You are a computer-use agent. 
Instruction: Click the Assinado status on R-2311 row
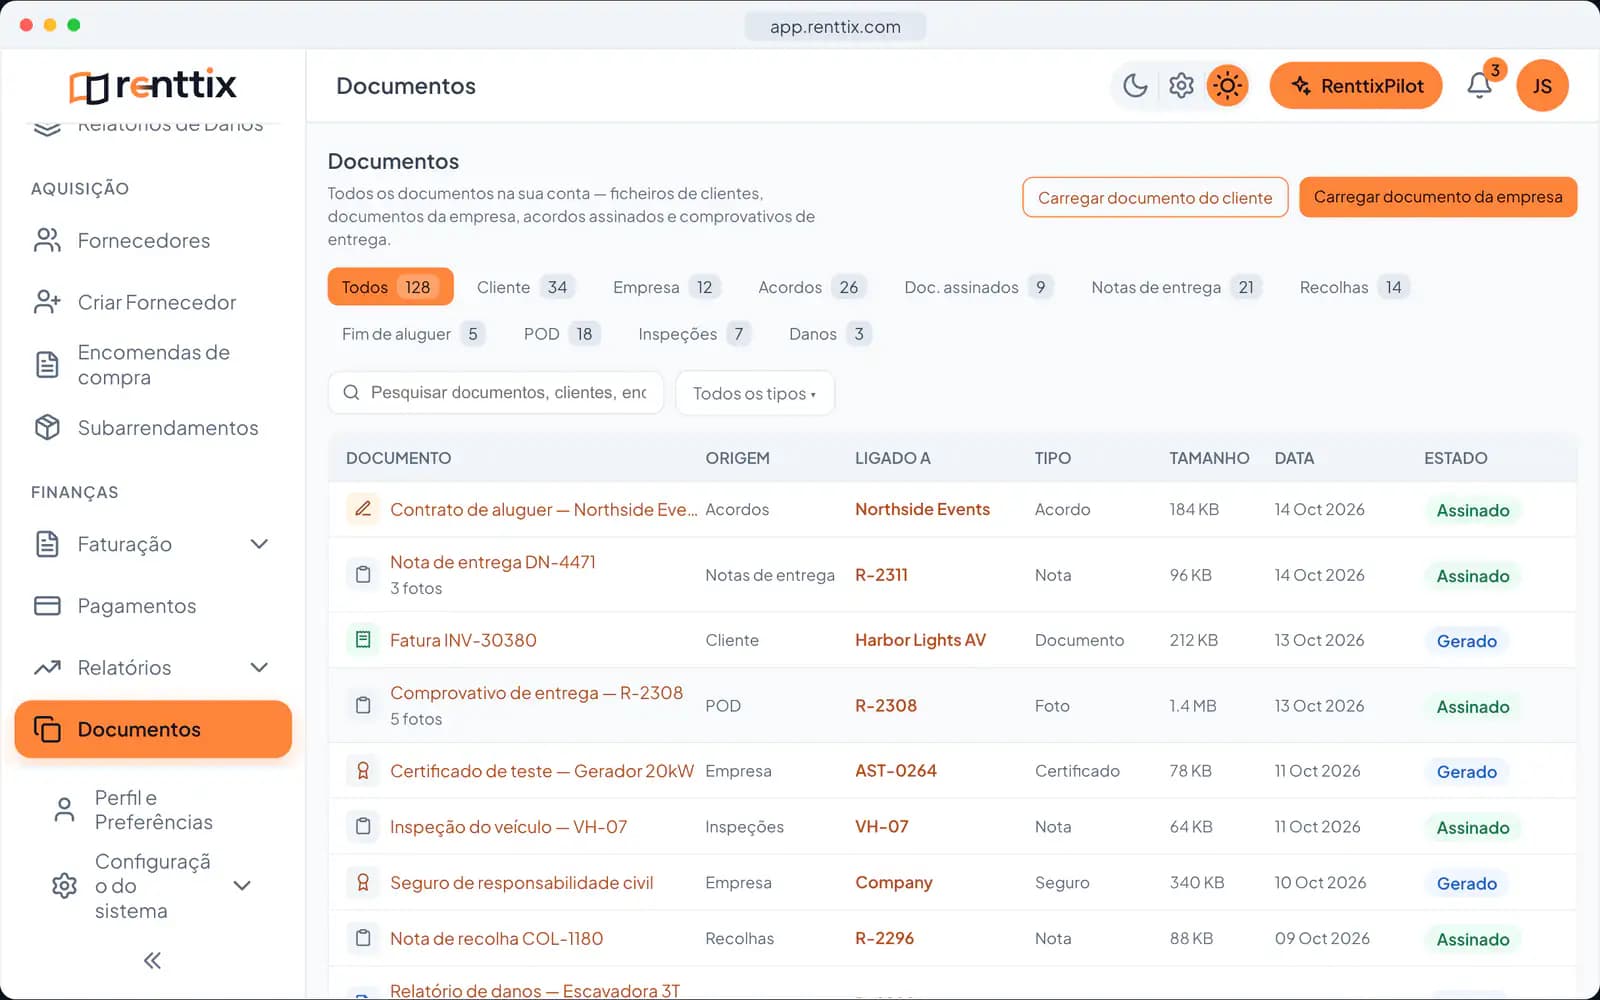point(1473,576)
